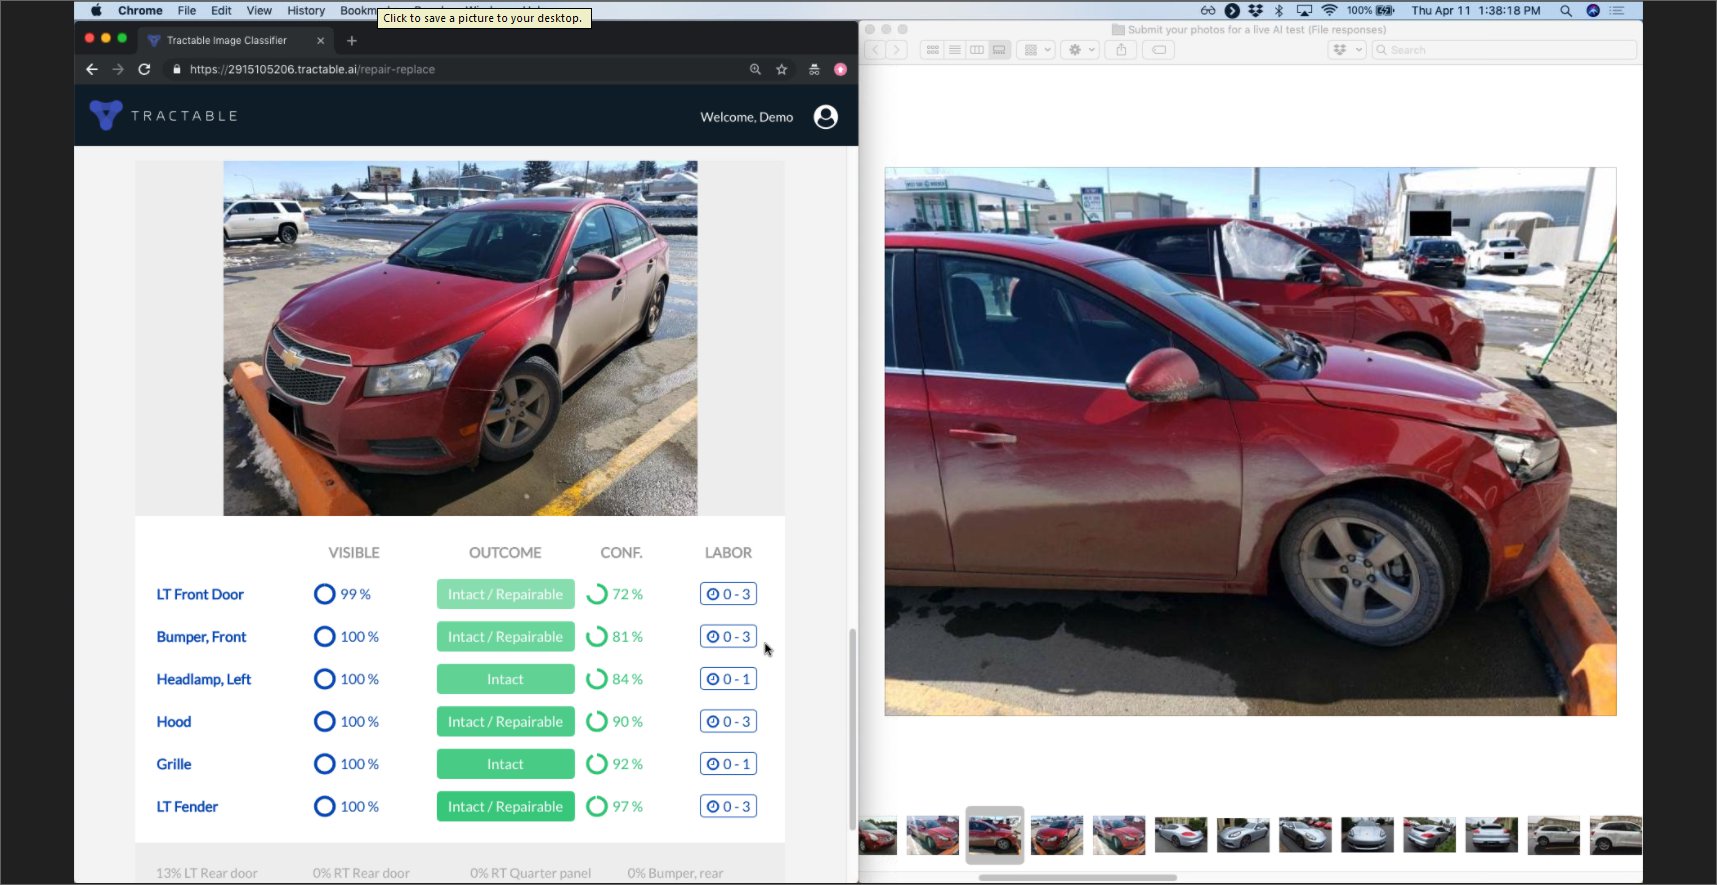Viewport: 1717px width, 885px height.
Task: Bookmark this page with the star icon
Action: [782, 69]
